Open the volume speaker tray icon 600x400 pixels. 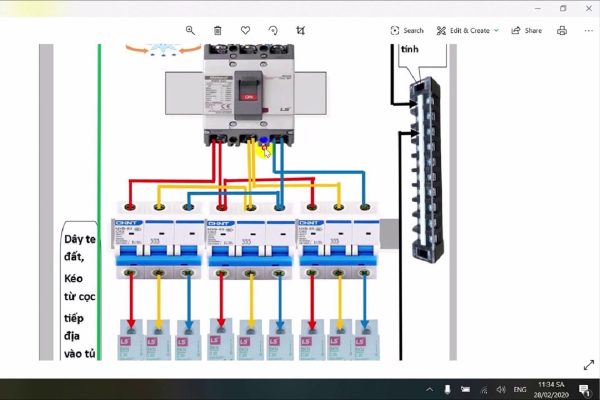click(x=501, y=390)
